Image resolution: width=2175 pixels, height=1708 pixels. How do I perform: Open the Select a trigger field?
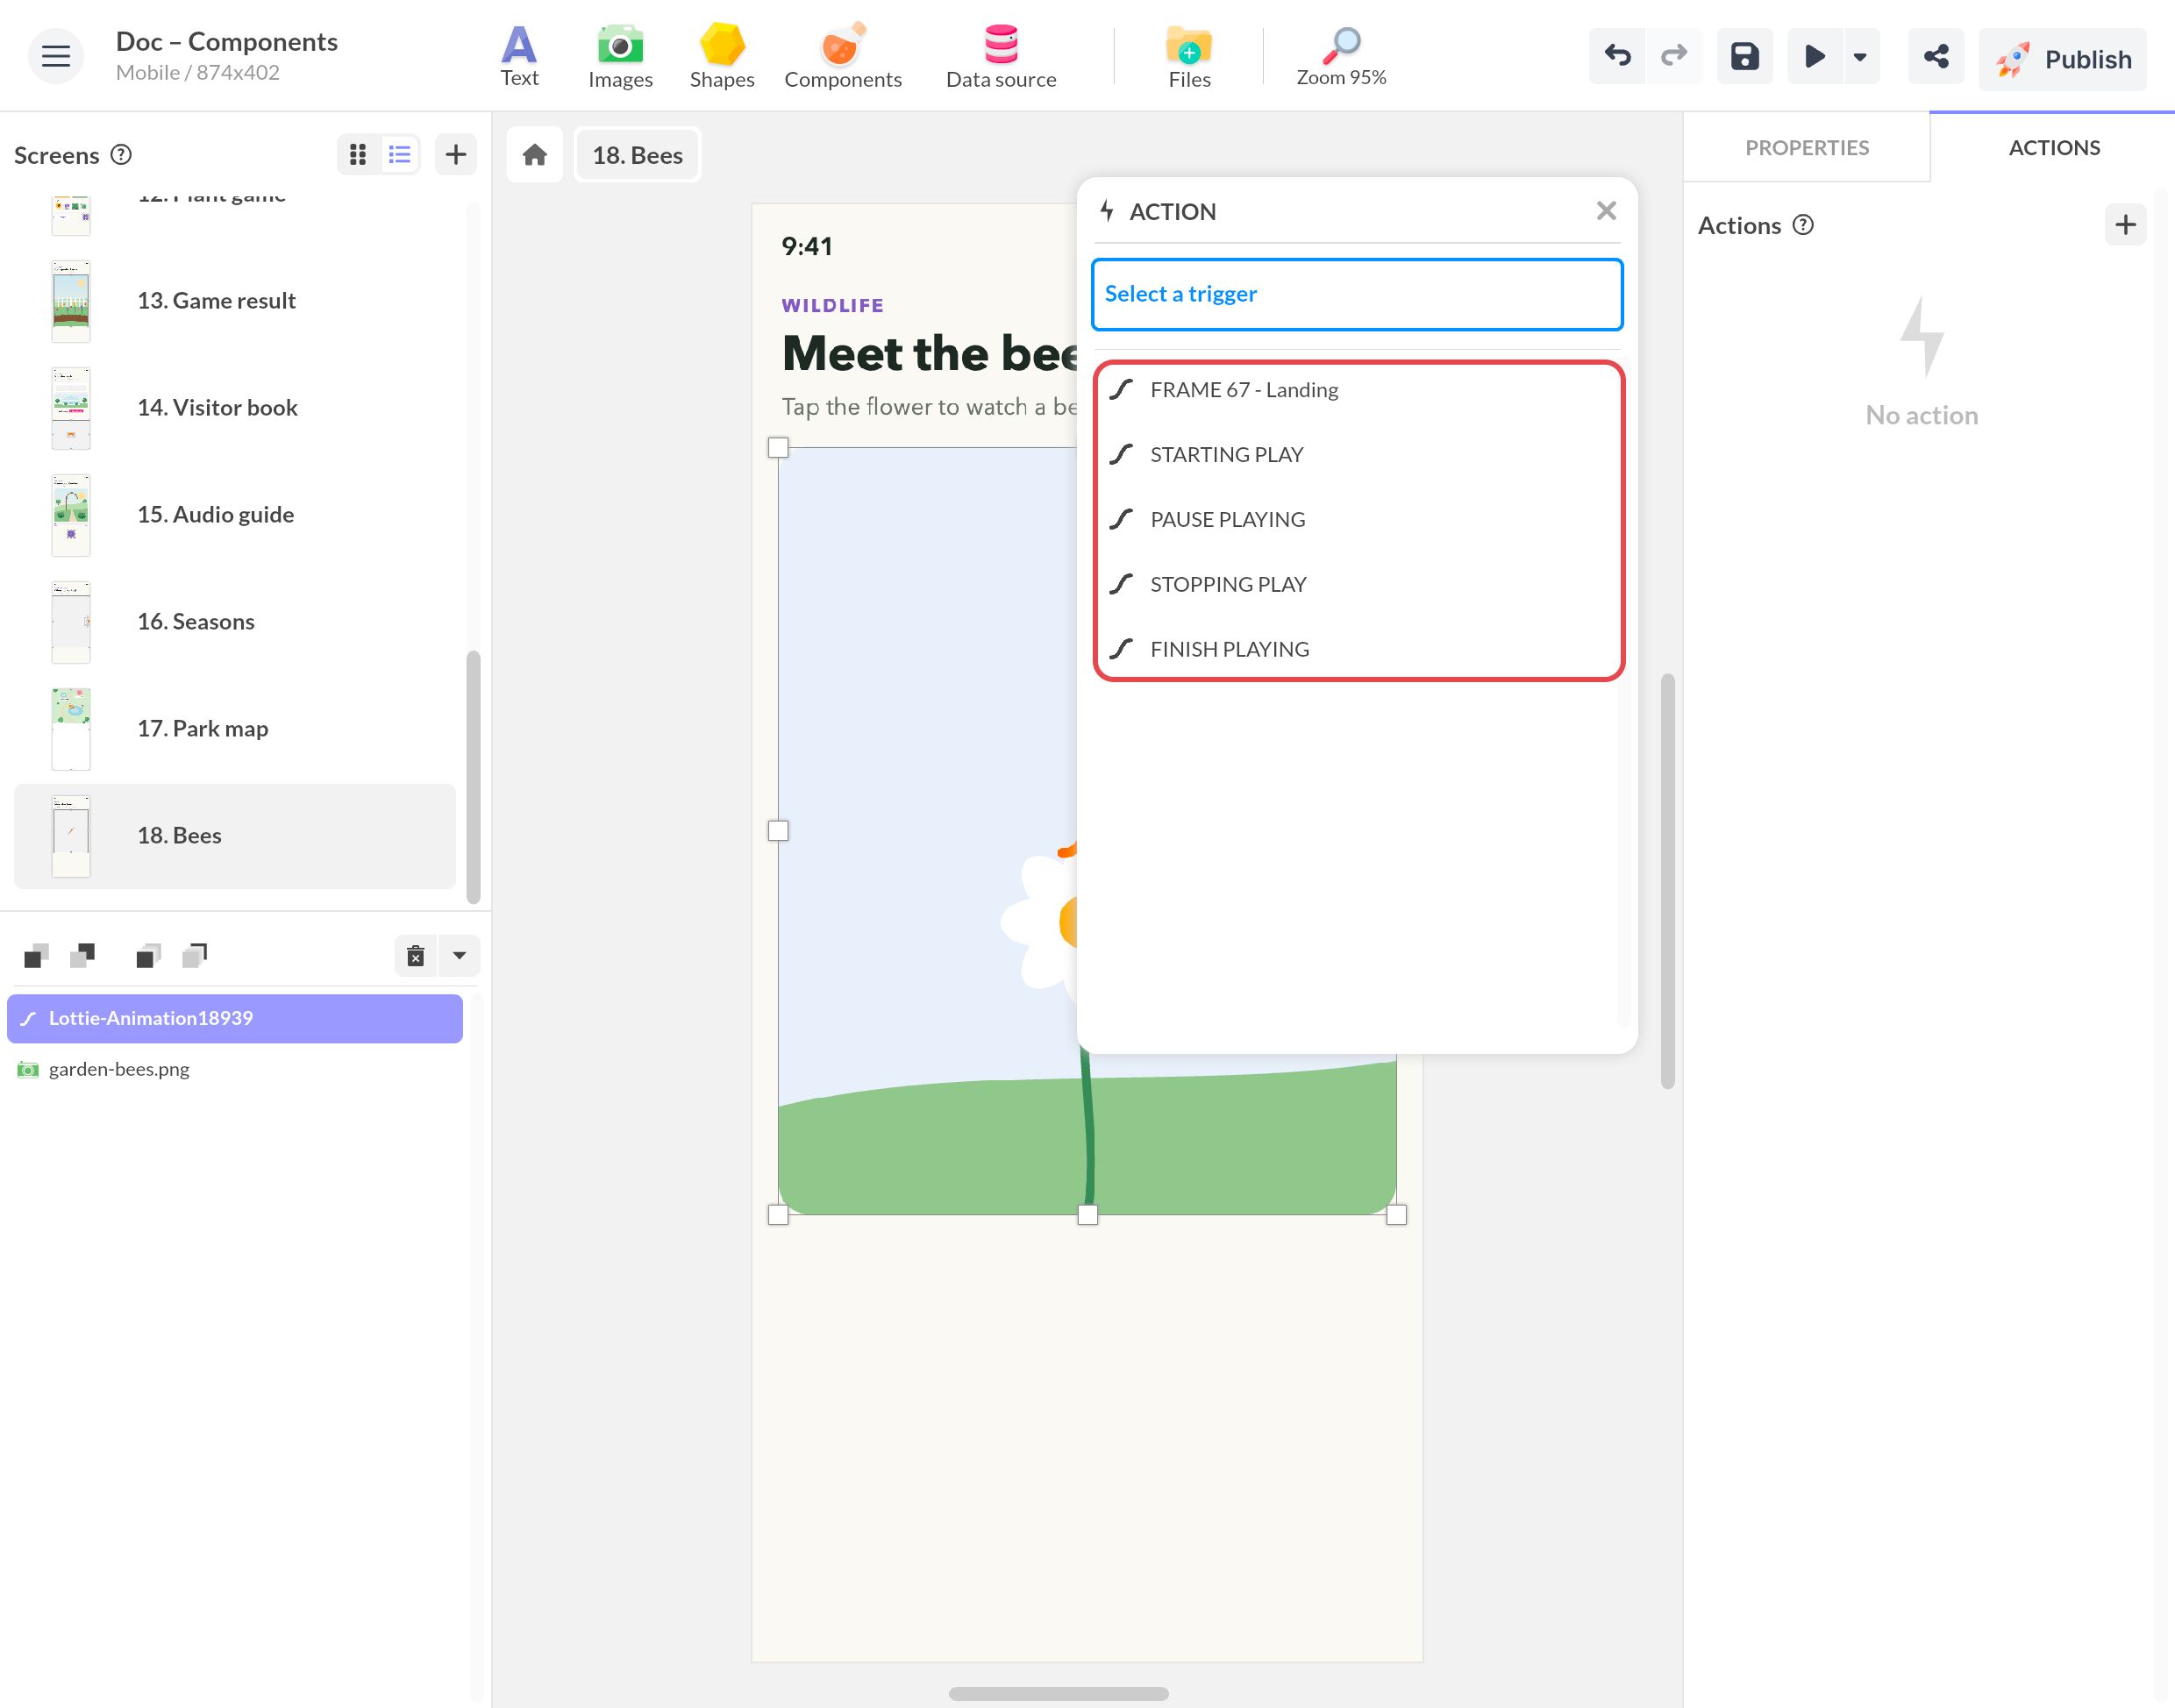(1356, 294)
